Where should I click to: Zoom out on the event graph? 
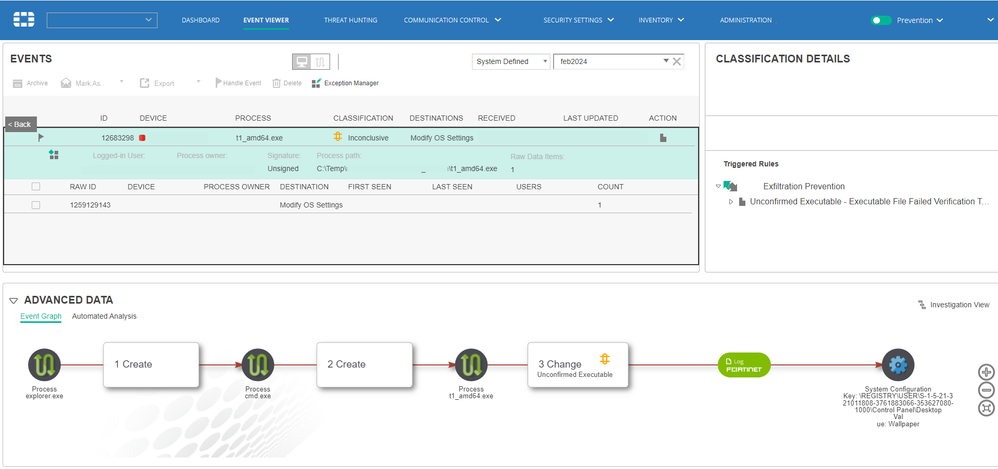[x=987, y=390]
